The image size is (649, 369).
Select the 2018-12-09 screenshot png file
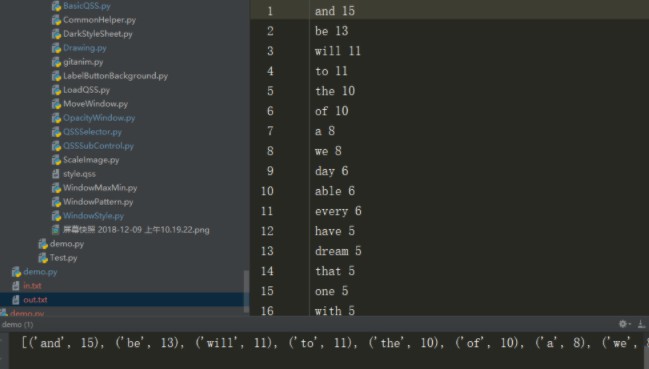click(136, 230)
